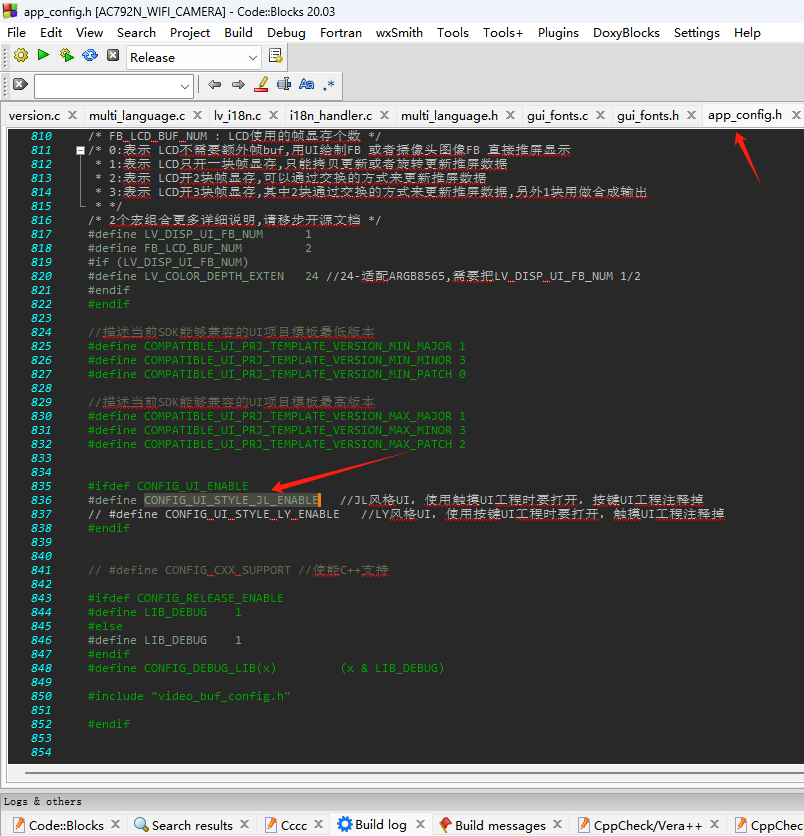Open the CppCheck/Vera++ log tab

click(648, 825)
